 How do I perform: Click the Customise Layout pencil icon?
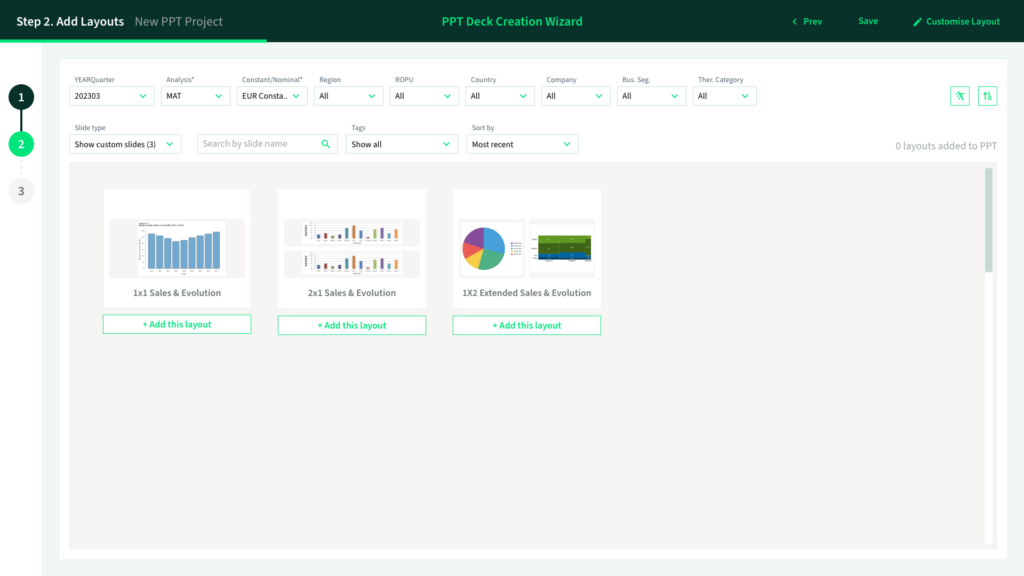(918, 22)
